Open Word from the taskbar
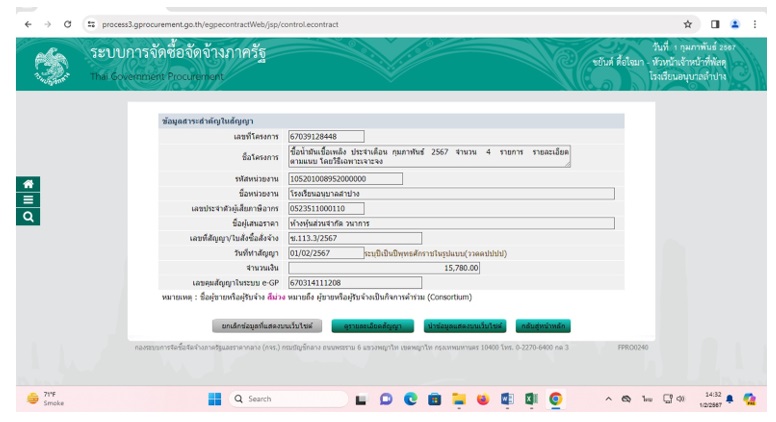This screenshot has width=776, height=422. click(507, 399)
